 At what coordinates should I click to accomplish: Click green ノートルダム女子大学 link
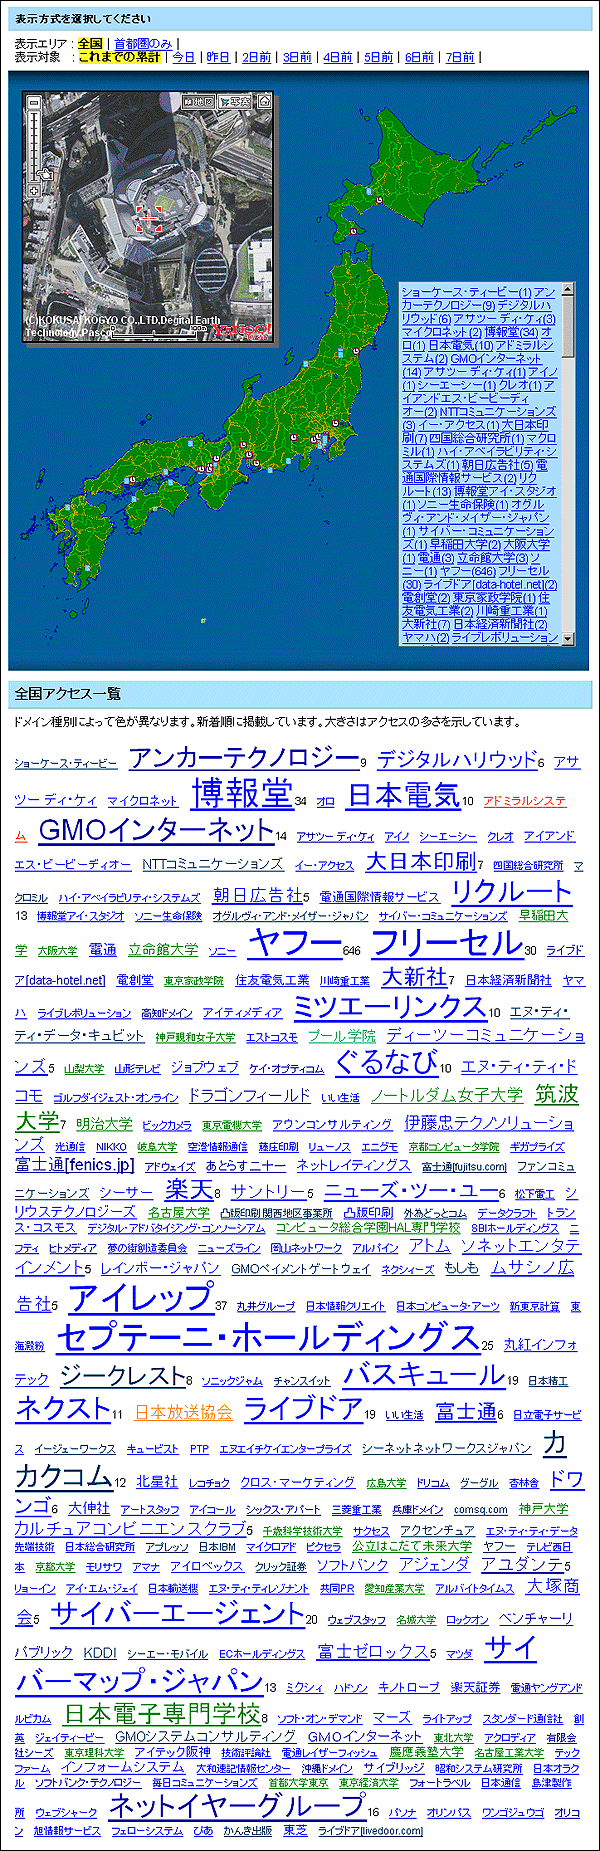447,1095
